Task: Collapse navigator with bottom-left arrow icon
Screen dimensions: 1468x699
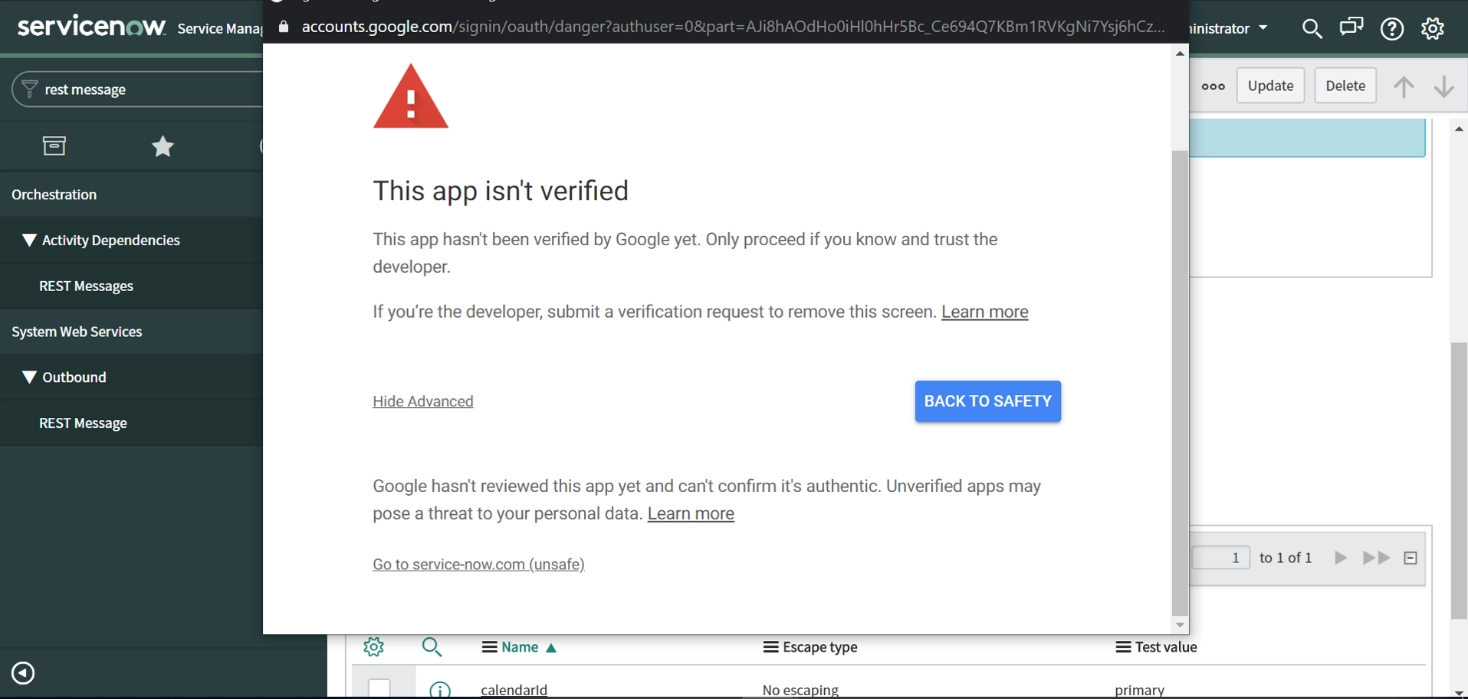Action: 23,673
